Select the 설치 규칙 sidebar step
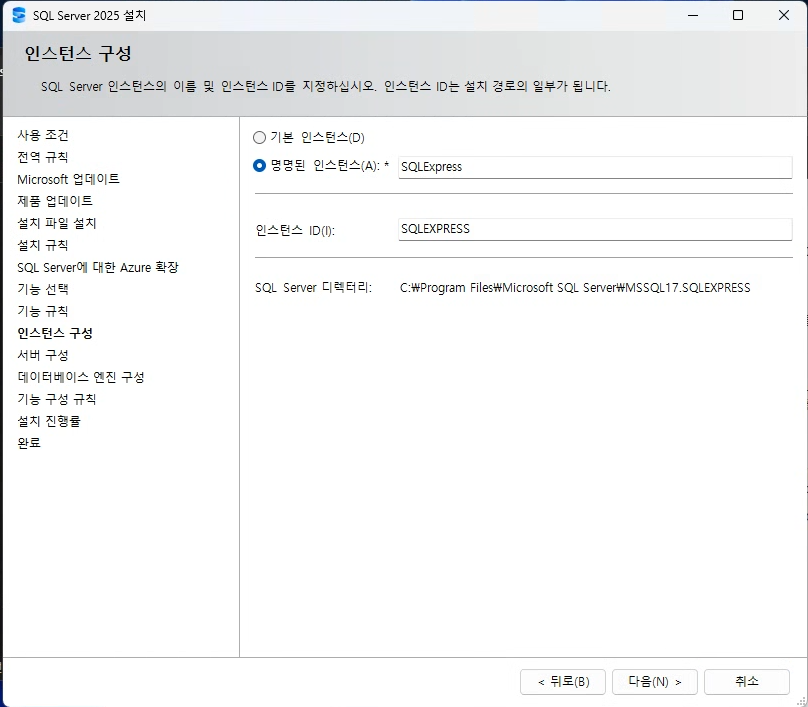The image size is (808, 707). pos(43,245)
